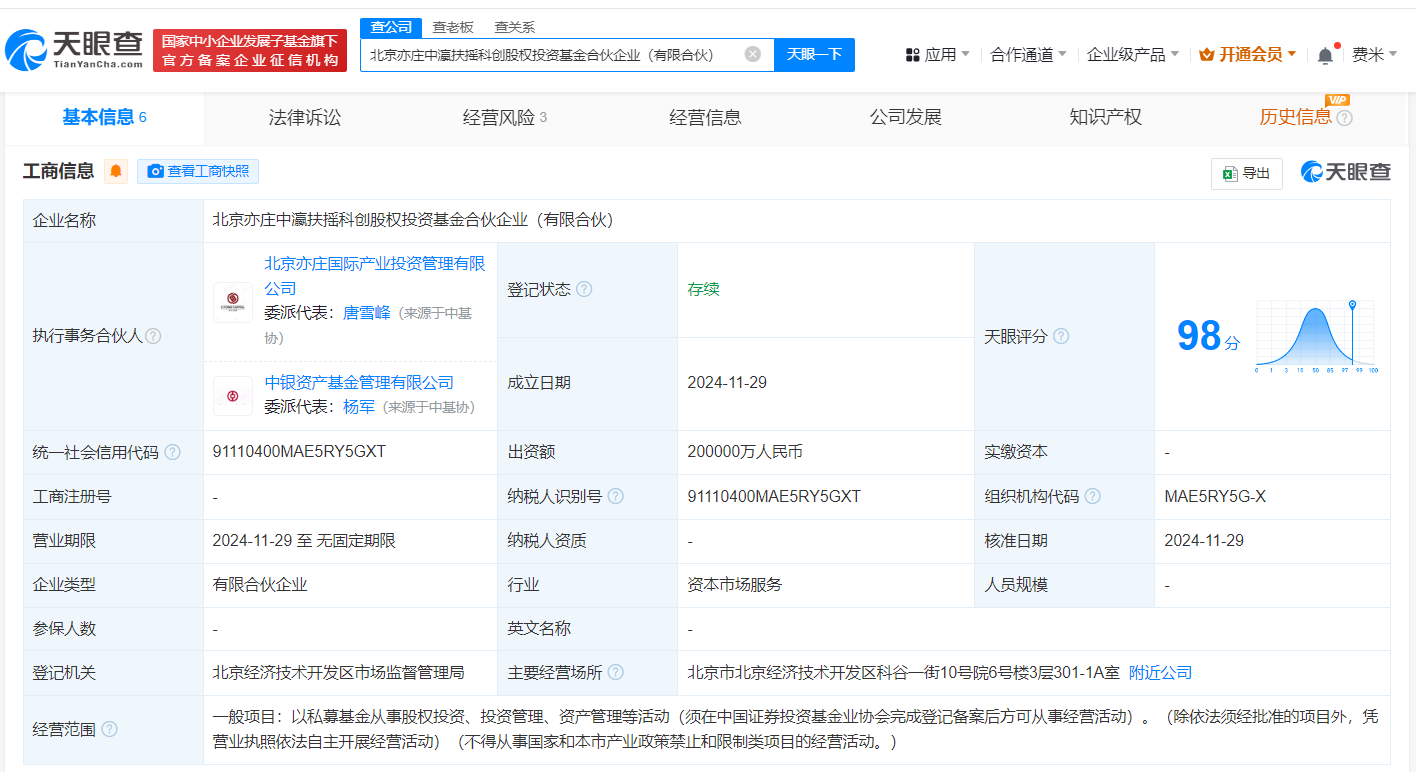Click help icon next to 登记状态
1416x772 pixels.
pos(584,289)
